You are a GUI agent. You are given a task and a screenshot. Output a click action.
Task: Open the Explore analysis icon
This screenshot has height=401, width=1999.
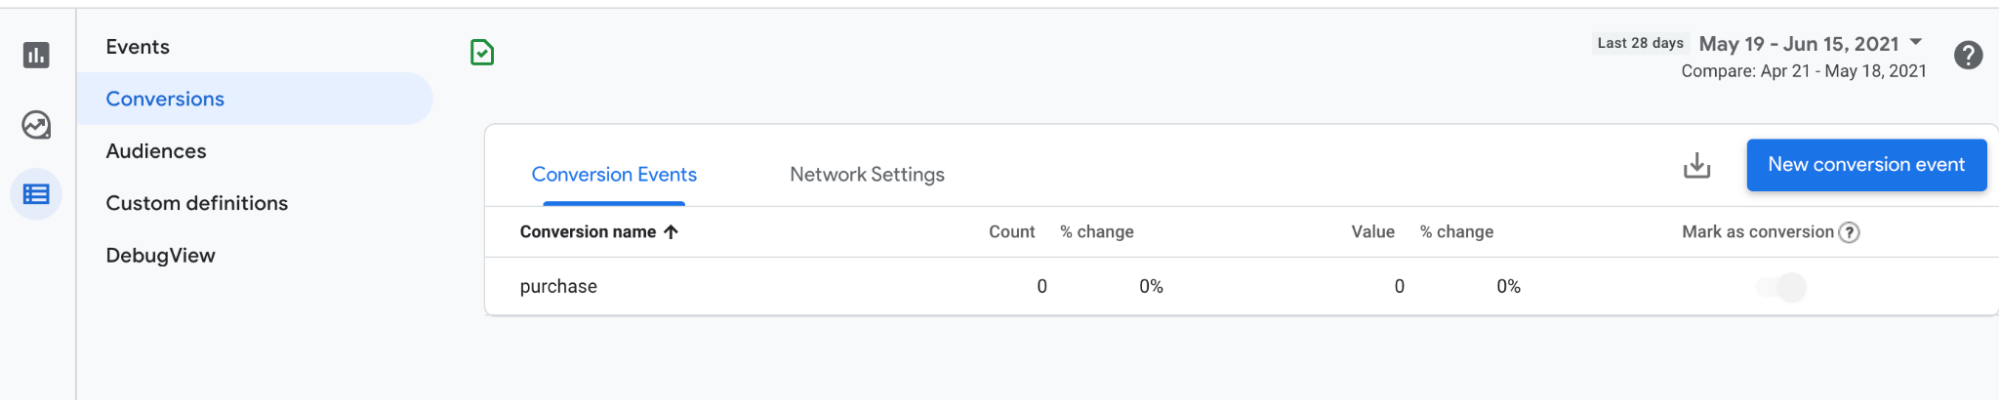36,125
